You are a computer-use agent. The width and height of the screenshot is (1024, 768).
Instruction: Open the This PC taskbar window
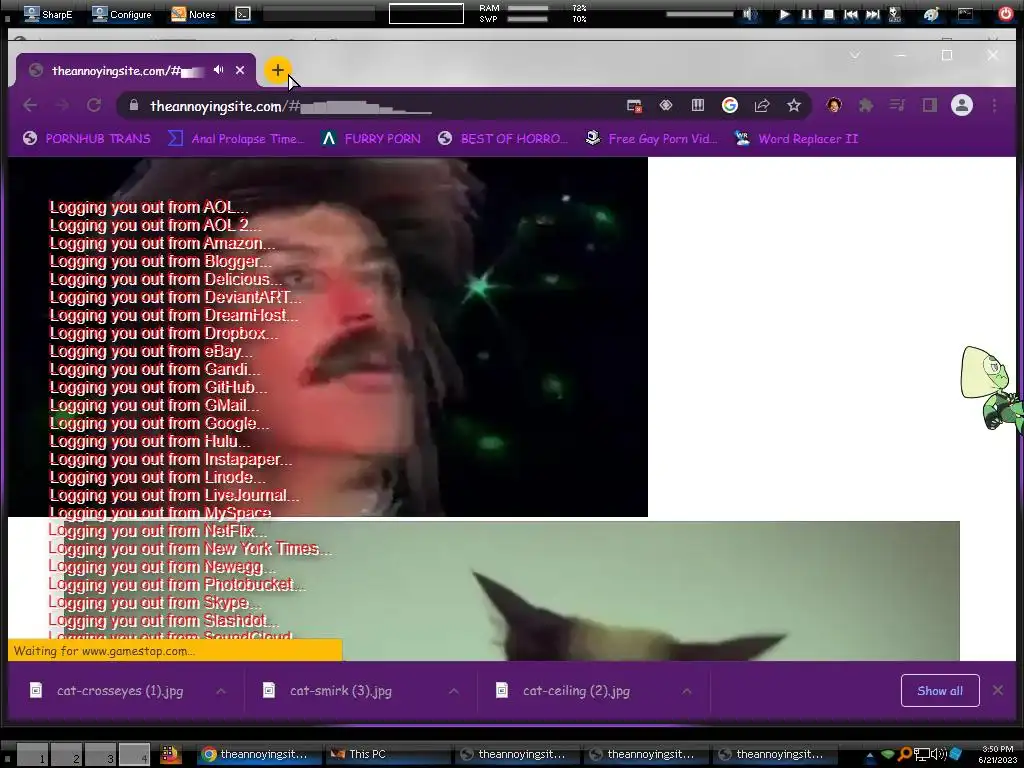[x=388, y=754]
